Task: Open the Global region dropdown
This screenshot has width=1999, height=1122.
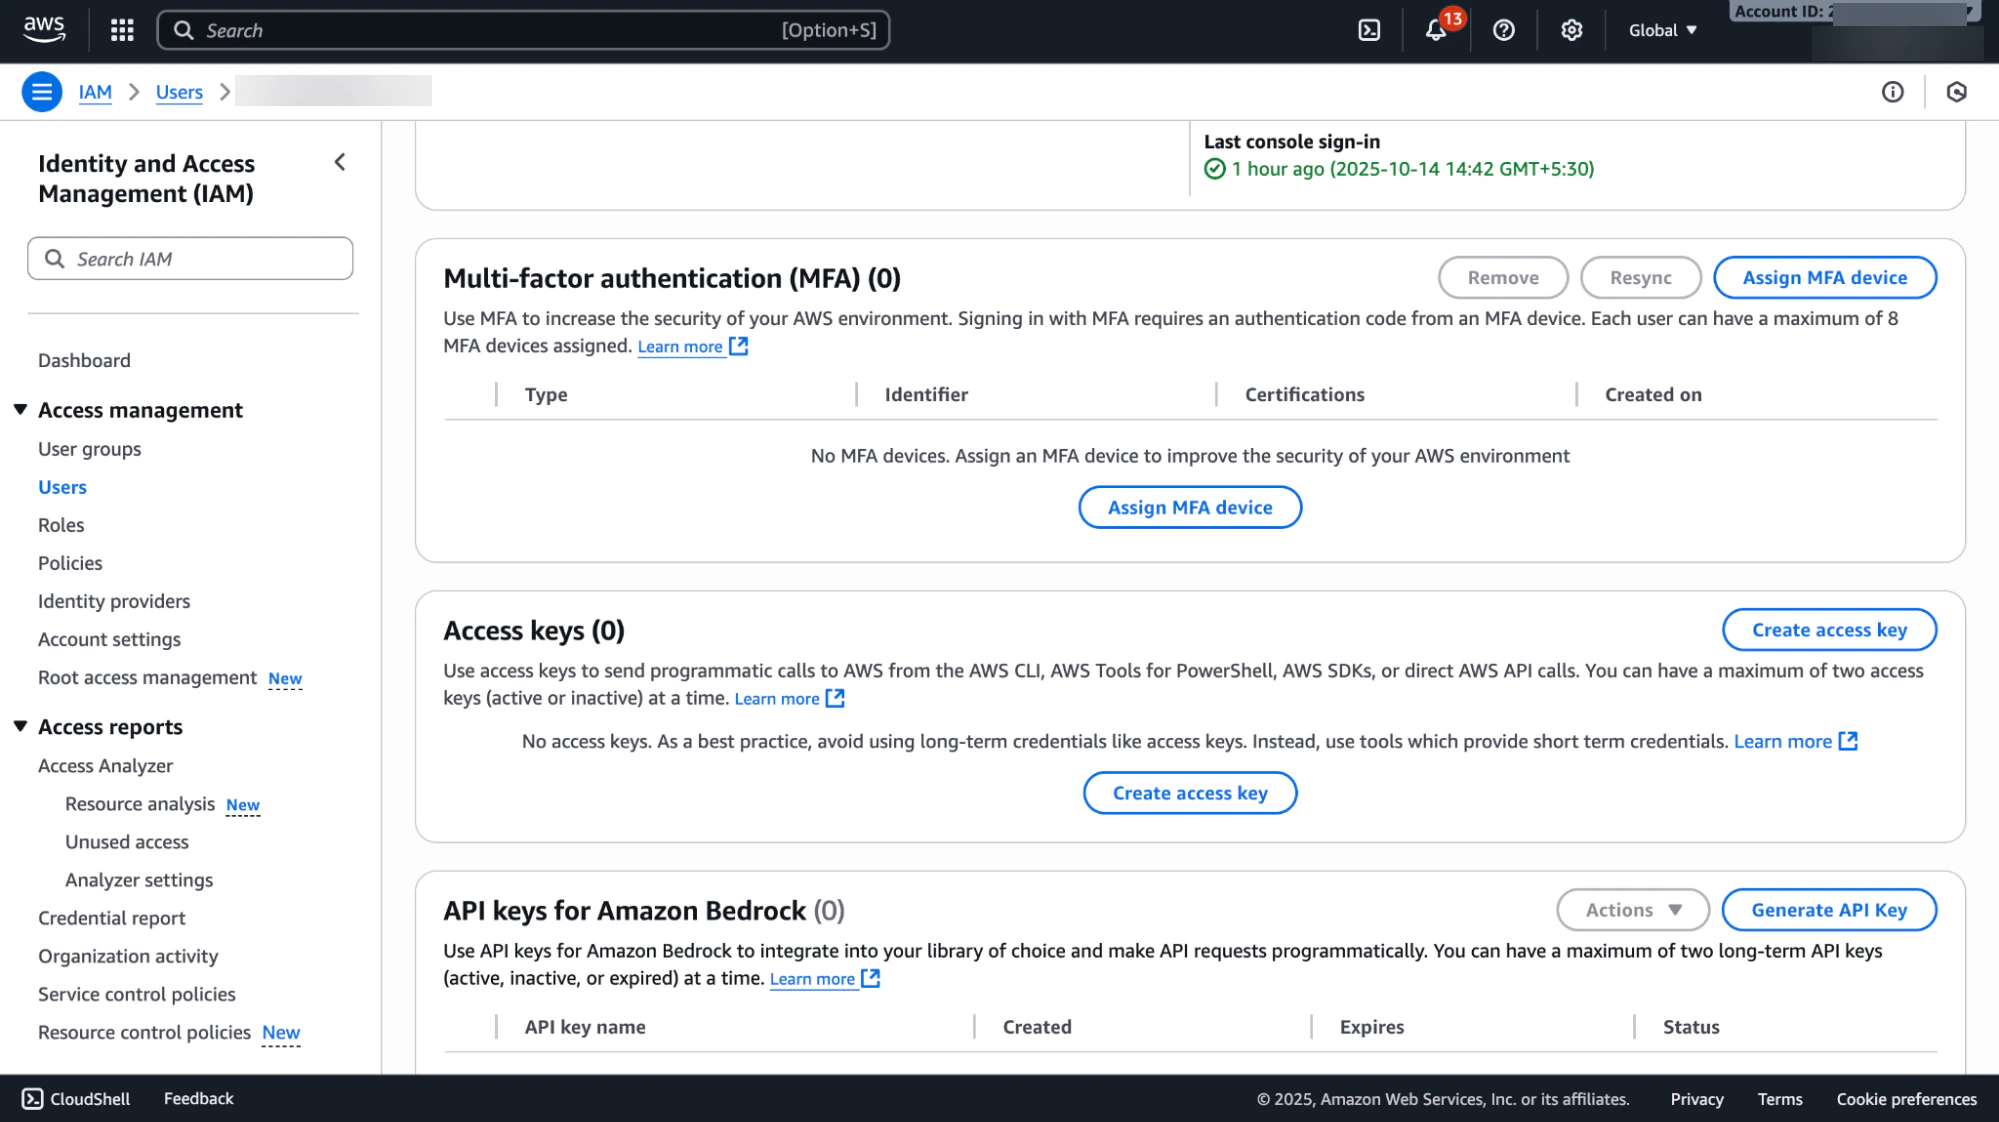Action: point(1661,30)
